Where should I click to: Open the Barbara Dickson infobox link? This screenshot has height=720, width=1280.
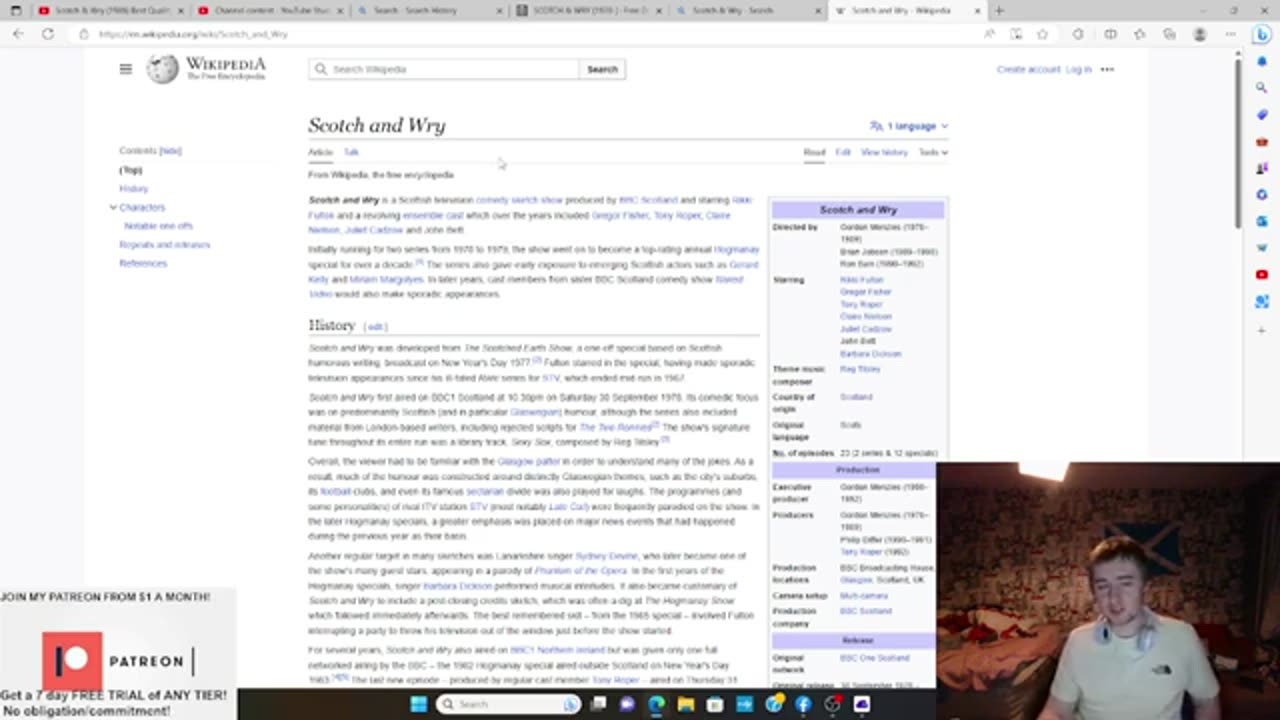pos(871,354)
